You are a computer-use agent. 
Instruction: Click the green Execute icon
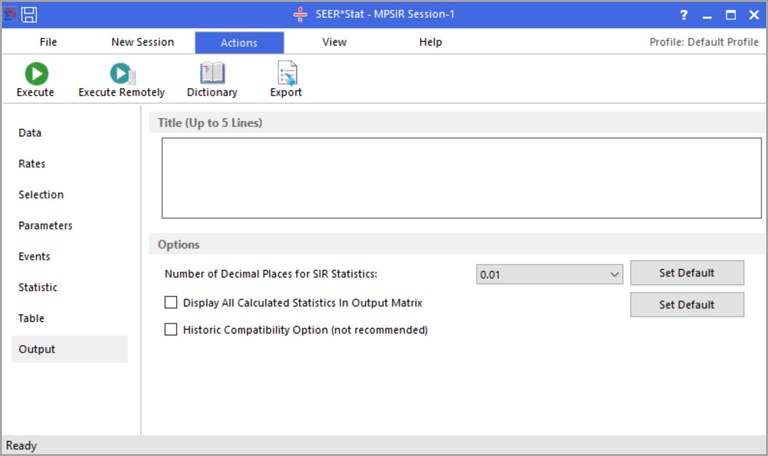click(36, 74)
